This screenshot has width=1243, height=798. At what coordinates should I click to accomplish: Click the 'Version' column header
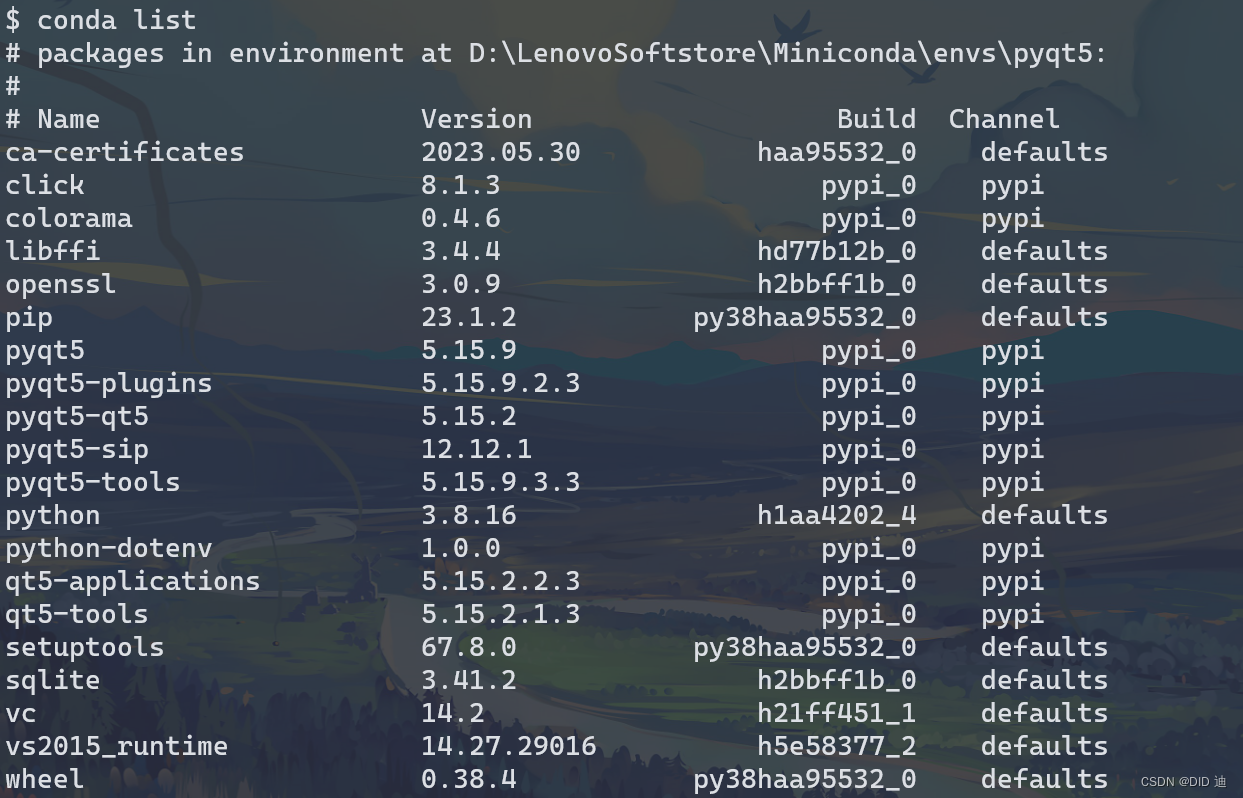coord(476,118)
